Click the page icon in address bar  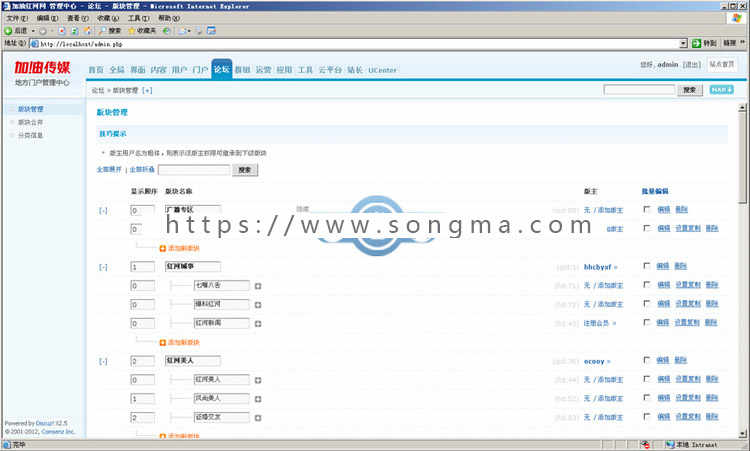pyautogui.click(x=34, y=44)
